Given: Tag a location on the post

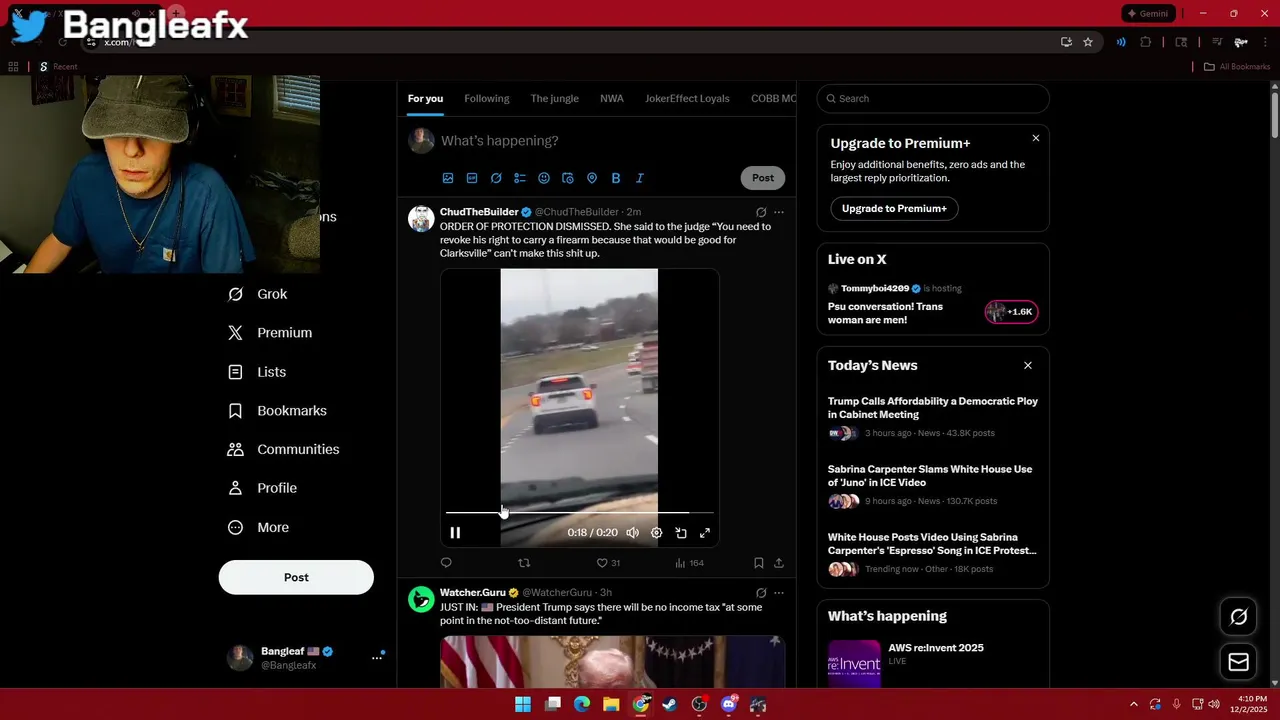Looking at the screenshot, I should coord(592,178).
